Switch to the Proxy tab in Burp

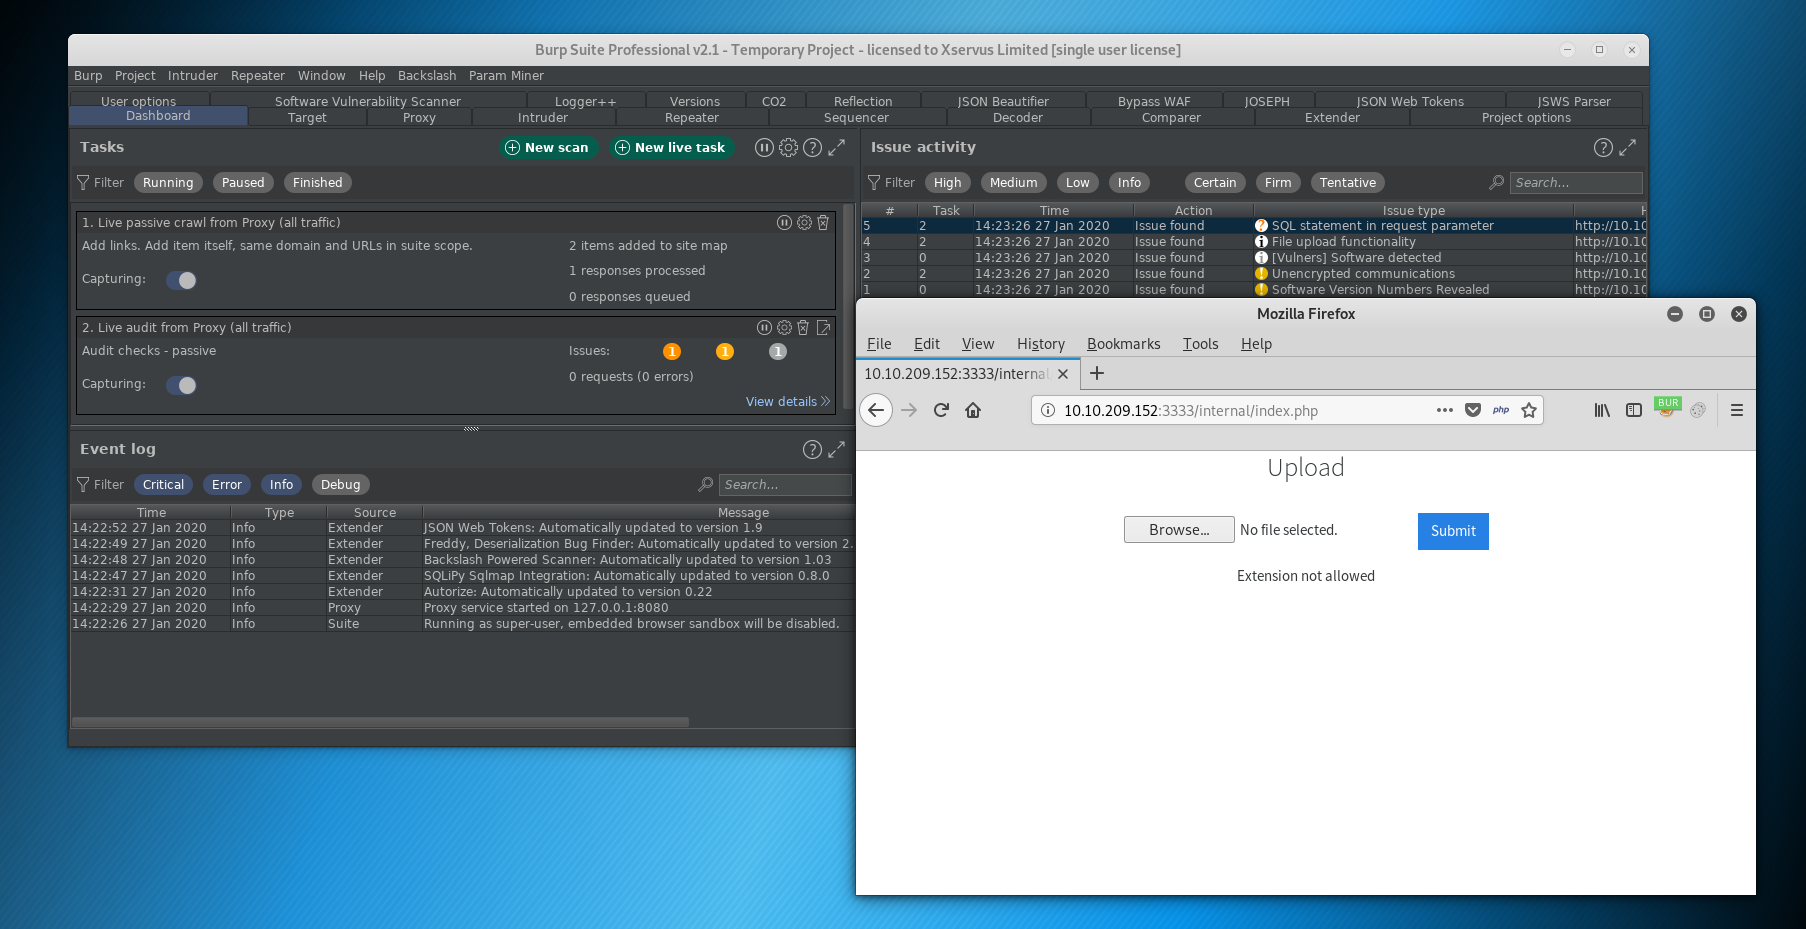pyautogui.click(x=419, y=118)
